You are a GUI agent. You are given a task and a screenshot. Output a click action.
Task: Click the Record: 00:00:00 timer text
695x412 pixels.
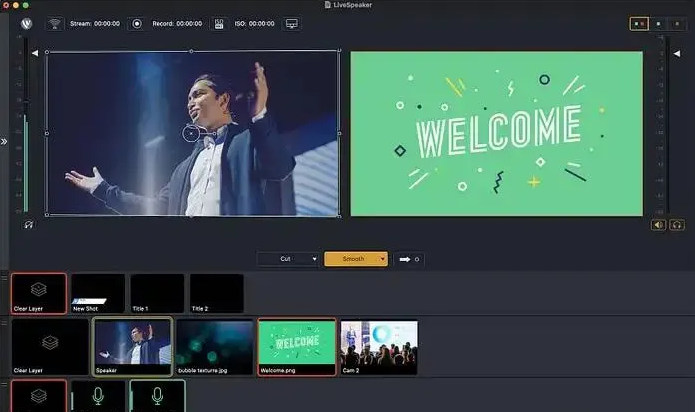[x=177, y=23]
